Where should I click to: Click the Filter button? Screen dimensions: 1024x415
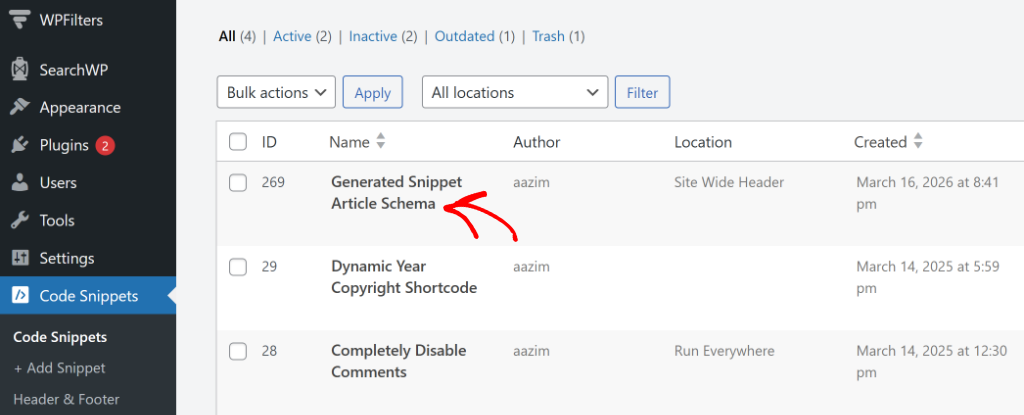[643, 92]
